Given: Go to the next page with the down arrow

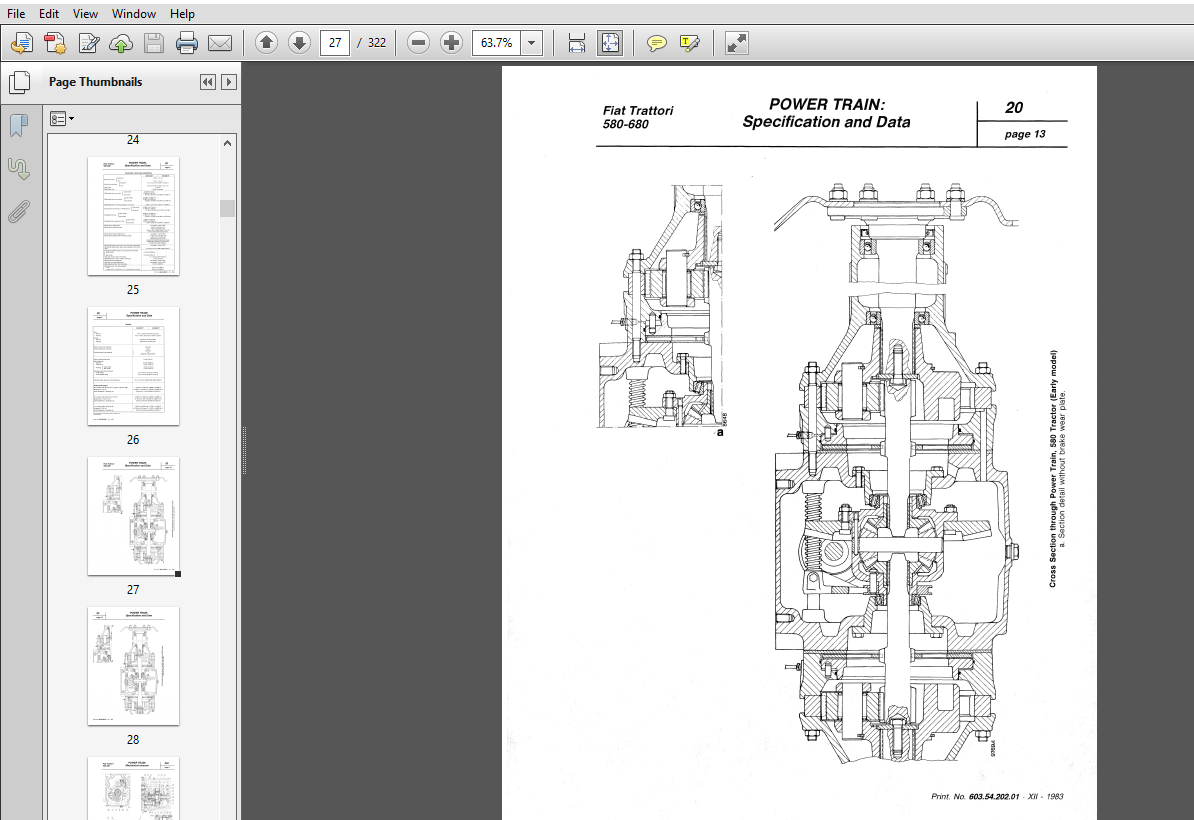Looking at the screenshot, I should coord(299,43).
